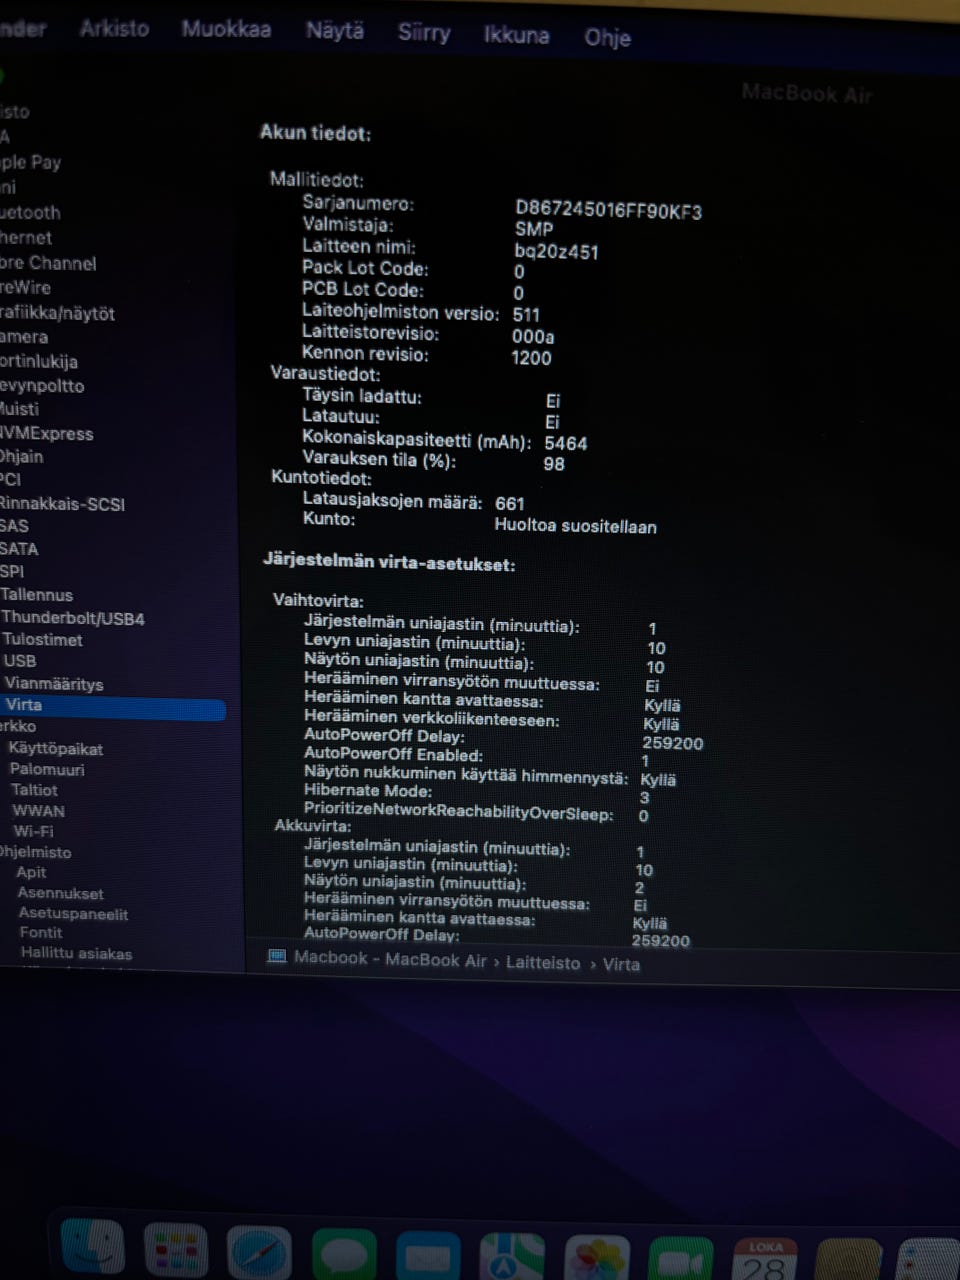The width and height of the screenshot is (960, 1280).
Task: Select Wi-Fi in the sidebar
Action: tap(34, 830)
